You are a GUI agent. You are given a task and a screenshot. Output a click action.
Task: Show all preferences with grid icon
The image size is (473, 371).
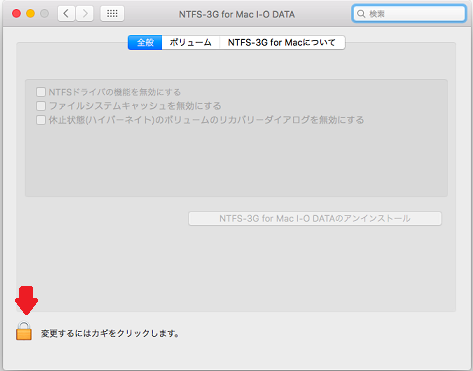tap(112, 14)
